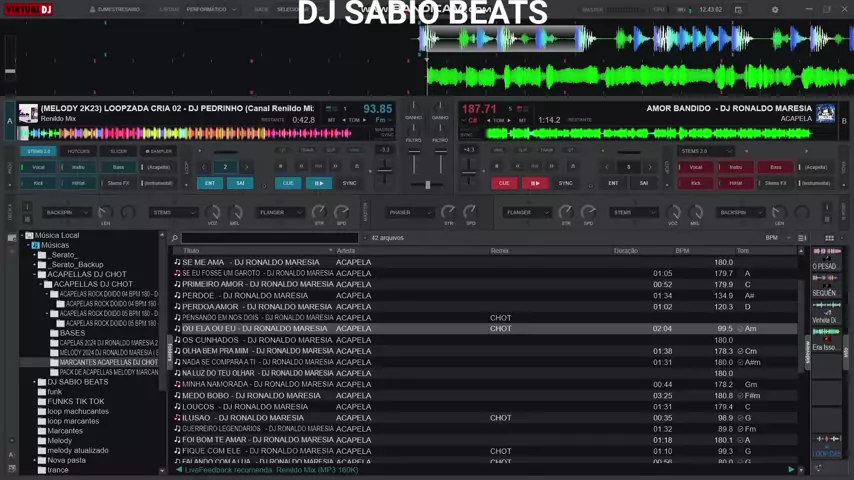Click the left deck pitch slider
The height and width of the screenshot is (480, 854).
point(385,172)
